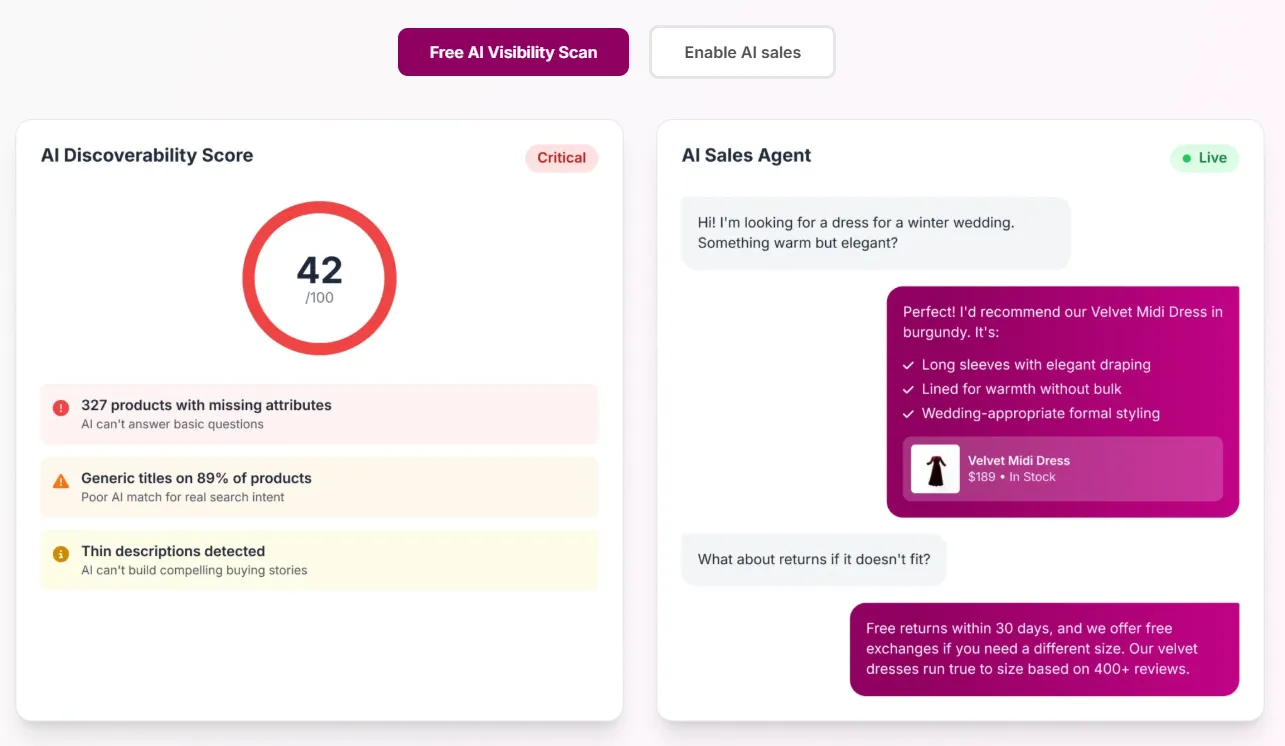Select the Velvet Midi Dress product card

click(1062, 469)
